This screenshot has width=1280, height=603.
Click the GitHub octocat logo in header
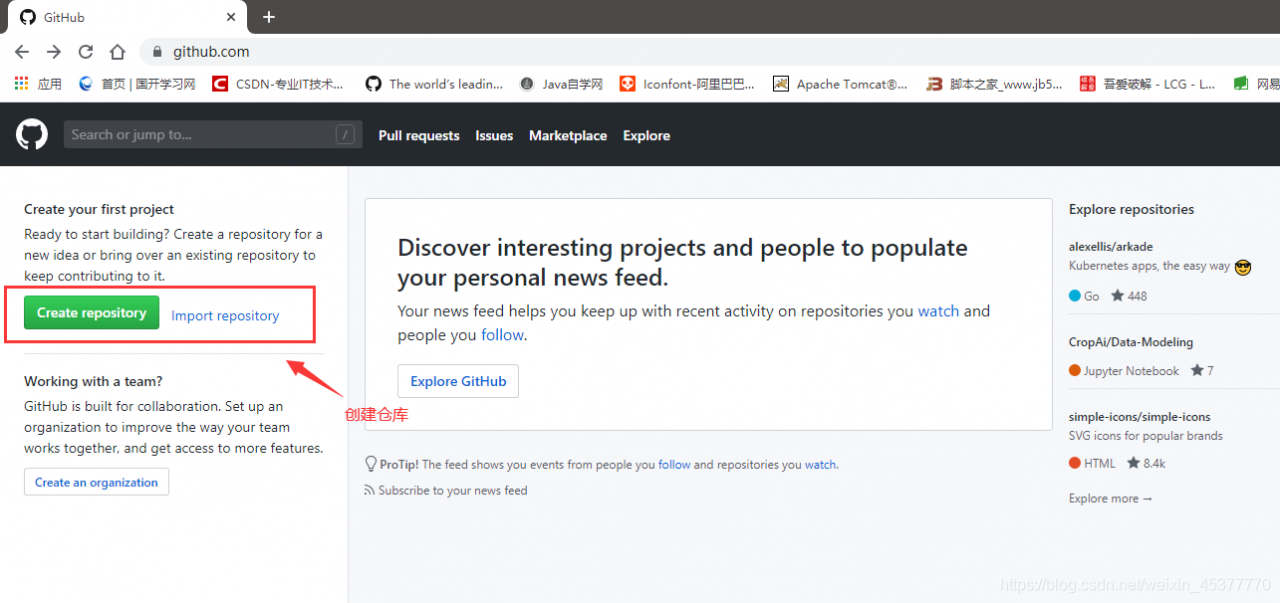point(32,135)
